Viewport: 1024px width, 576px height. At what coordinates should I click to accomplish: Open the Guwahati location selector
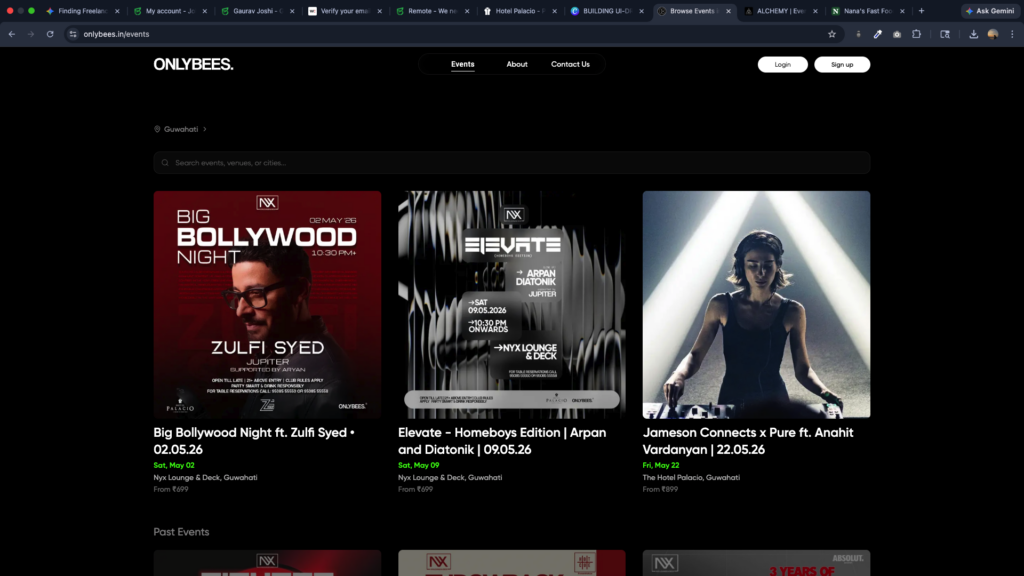coord(180,129)
